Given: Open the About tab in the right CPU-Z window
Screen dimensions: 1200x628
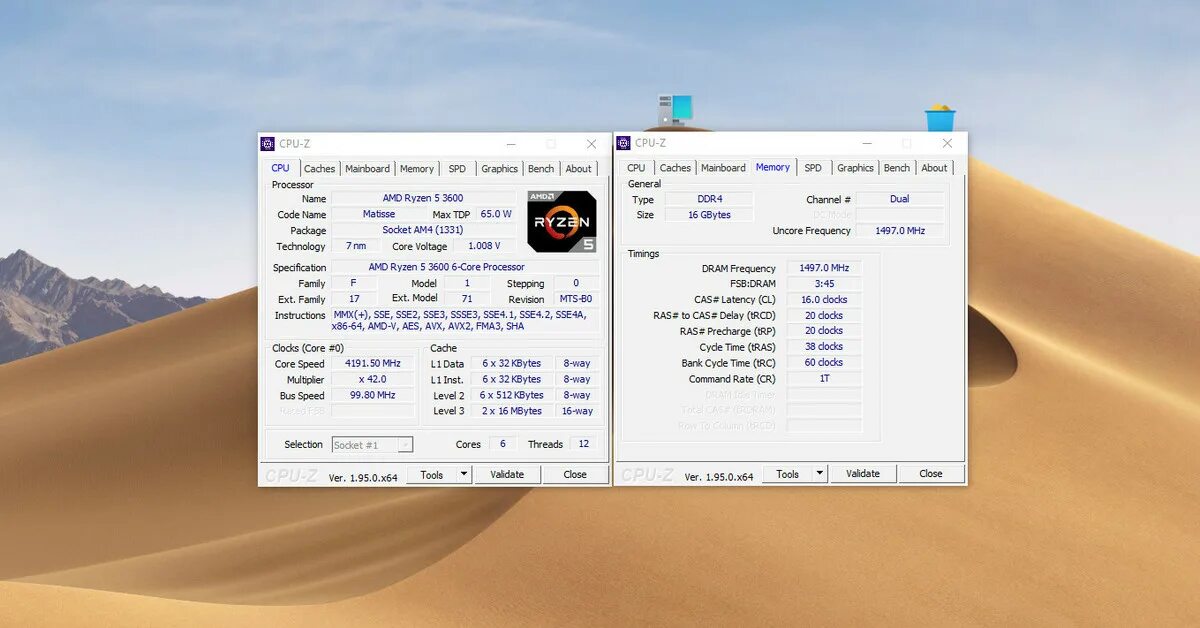Looking at the screenshot, I should pos(935,168).
